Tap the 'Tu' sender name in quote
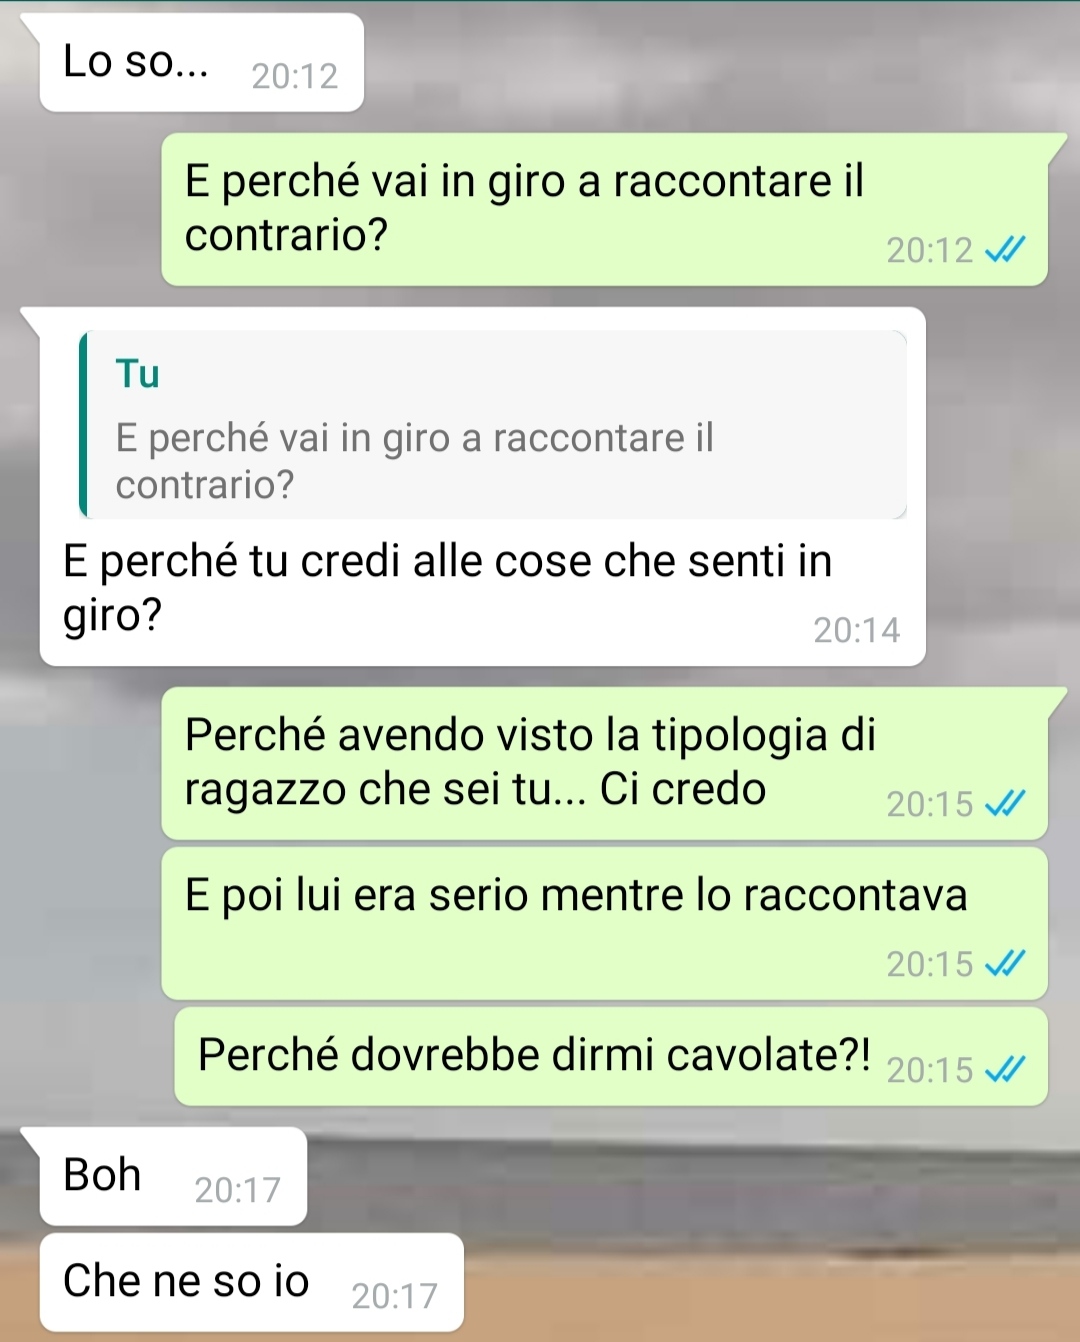The image size is (1080, 1342). (138, 374)
